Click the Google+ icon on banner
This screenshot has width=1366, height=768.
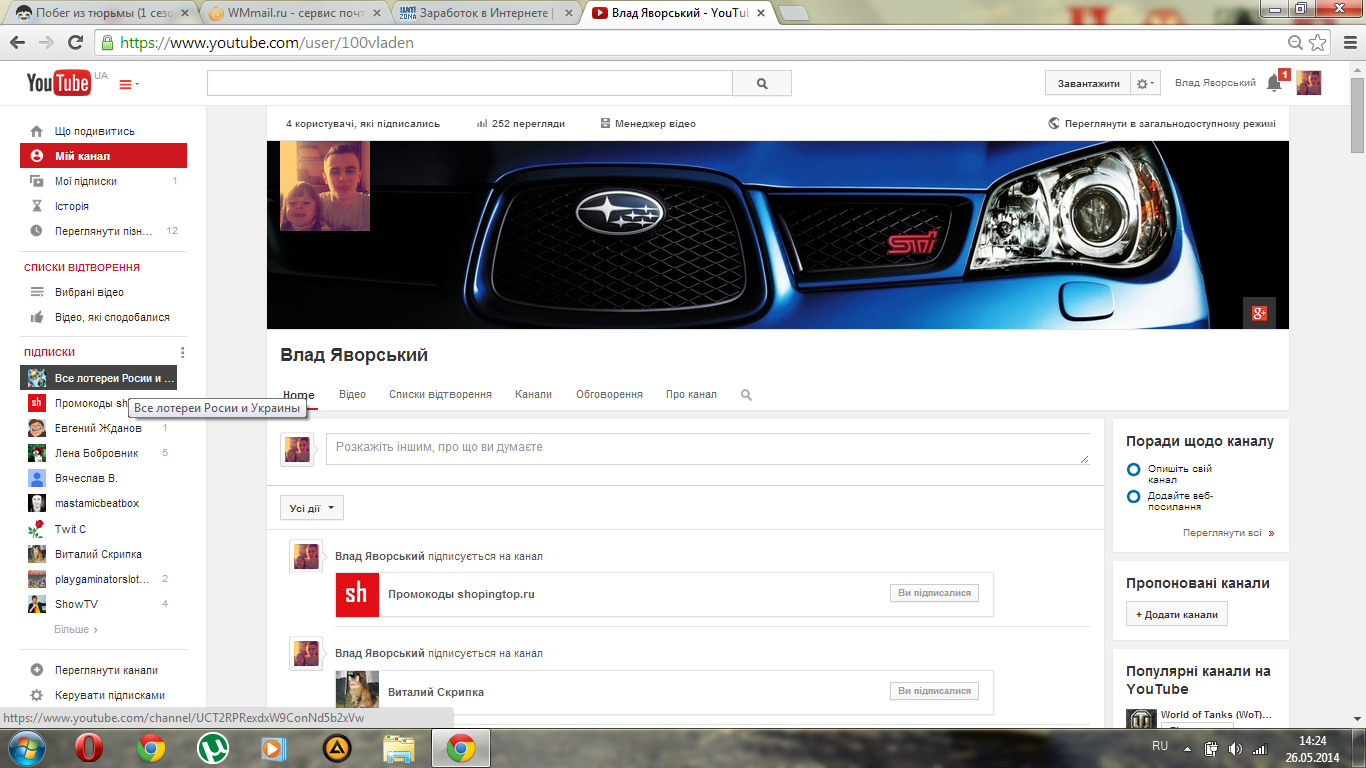pos(1259,313)
